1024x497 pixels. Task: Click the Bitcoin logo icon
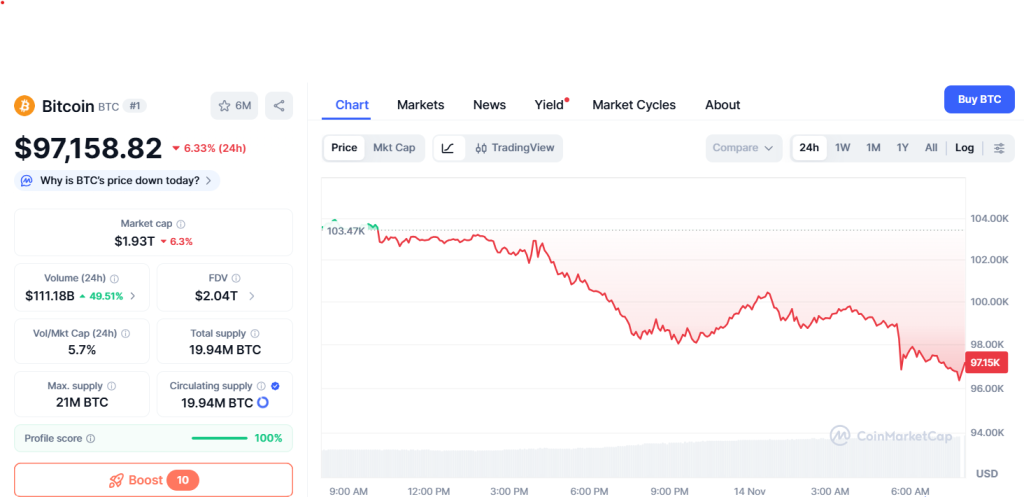pyautogui.click(x=24, y=106)
